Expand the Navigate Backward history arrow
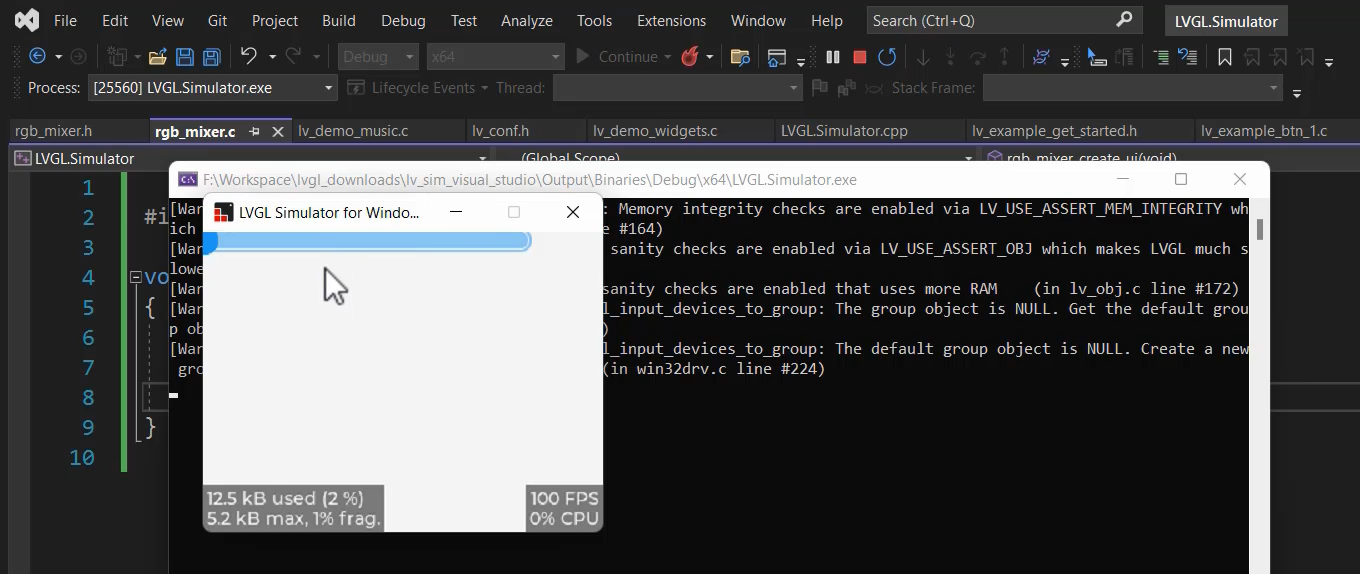Viewport: 1360px width, 574px height. (58, 57)
